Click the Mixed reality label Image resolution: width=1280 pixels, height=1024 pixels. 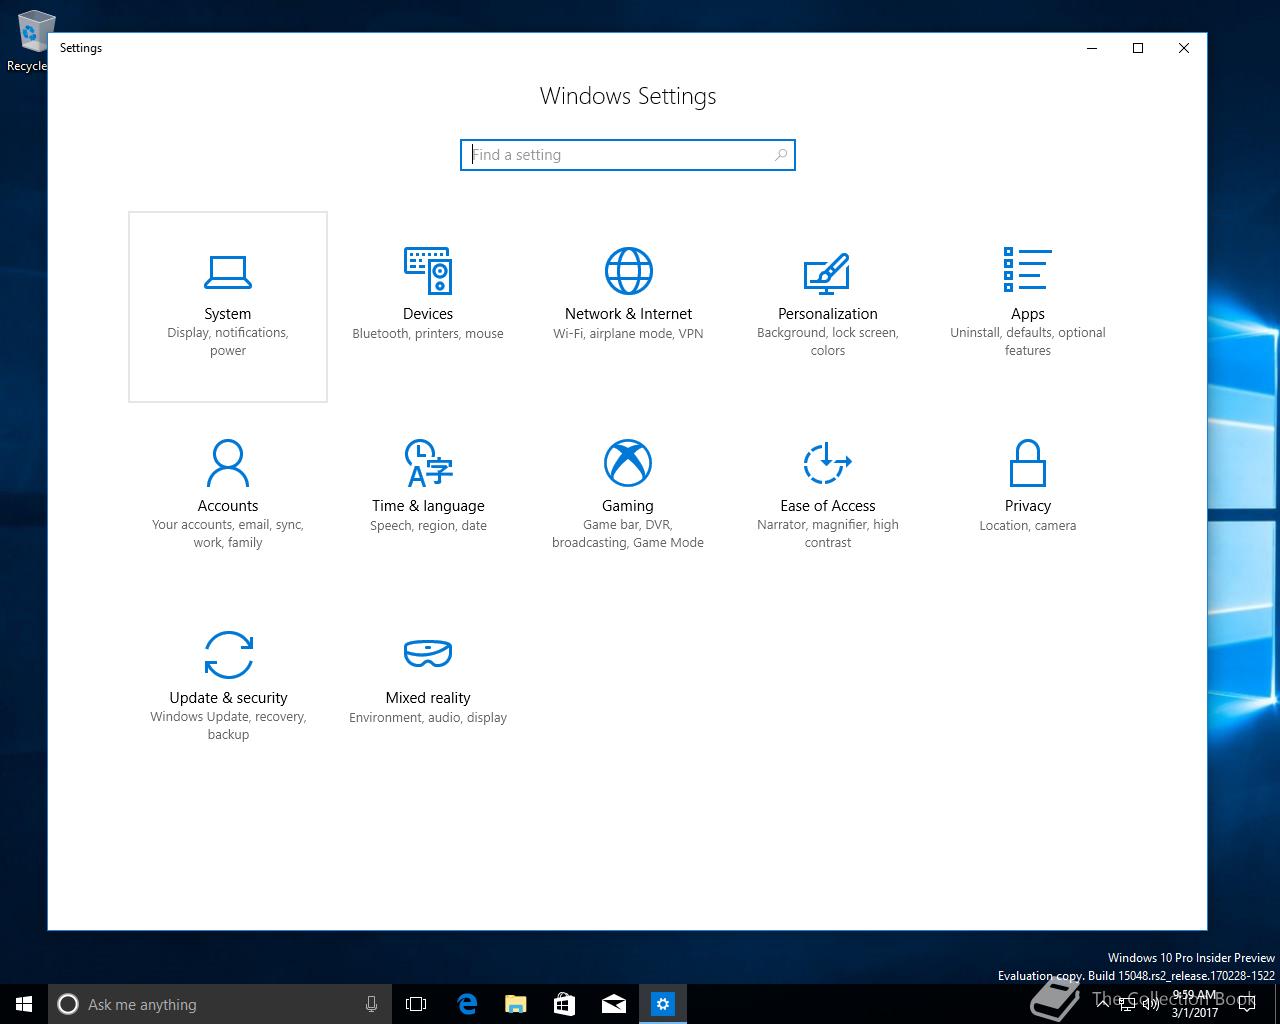[428, 698]
